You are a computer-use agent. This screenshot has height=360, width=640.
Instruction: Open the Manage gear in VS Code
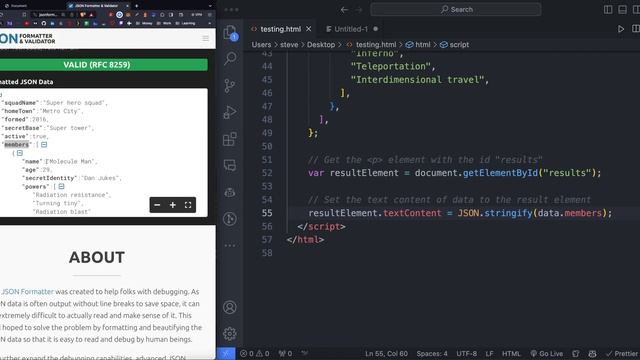[x=230, y=333]
